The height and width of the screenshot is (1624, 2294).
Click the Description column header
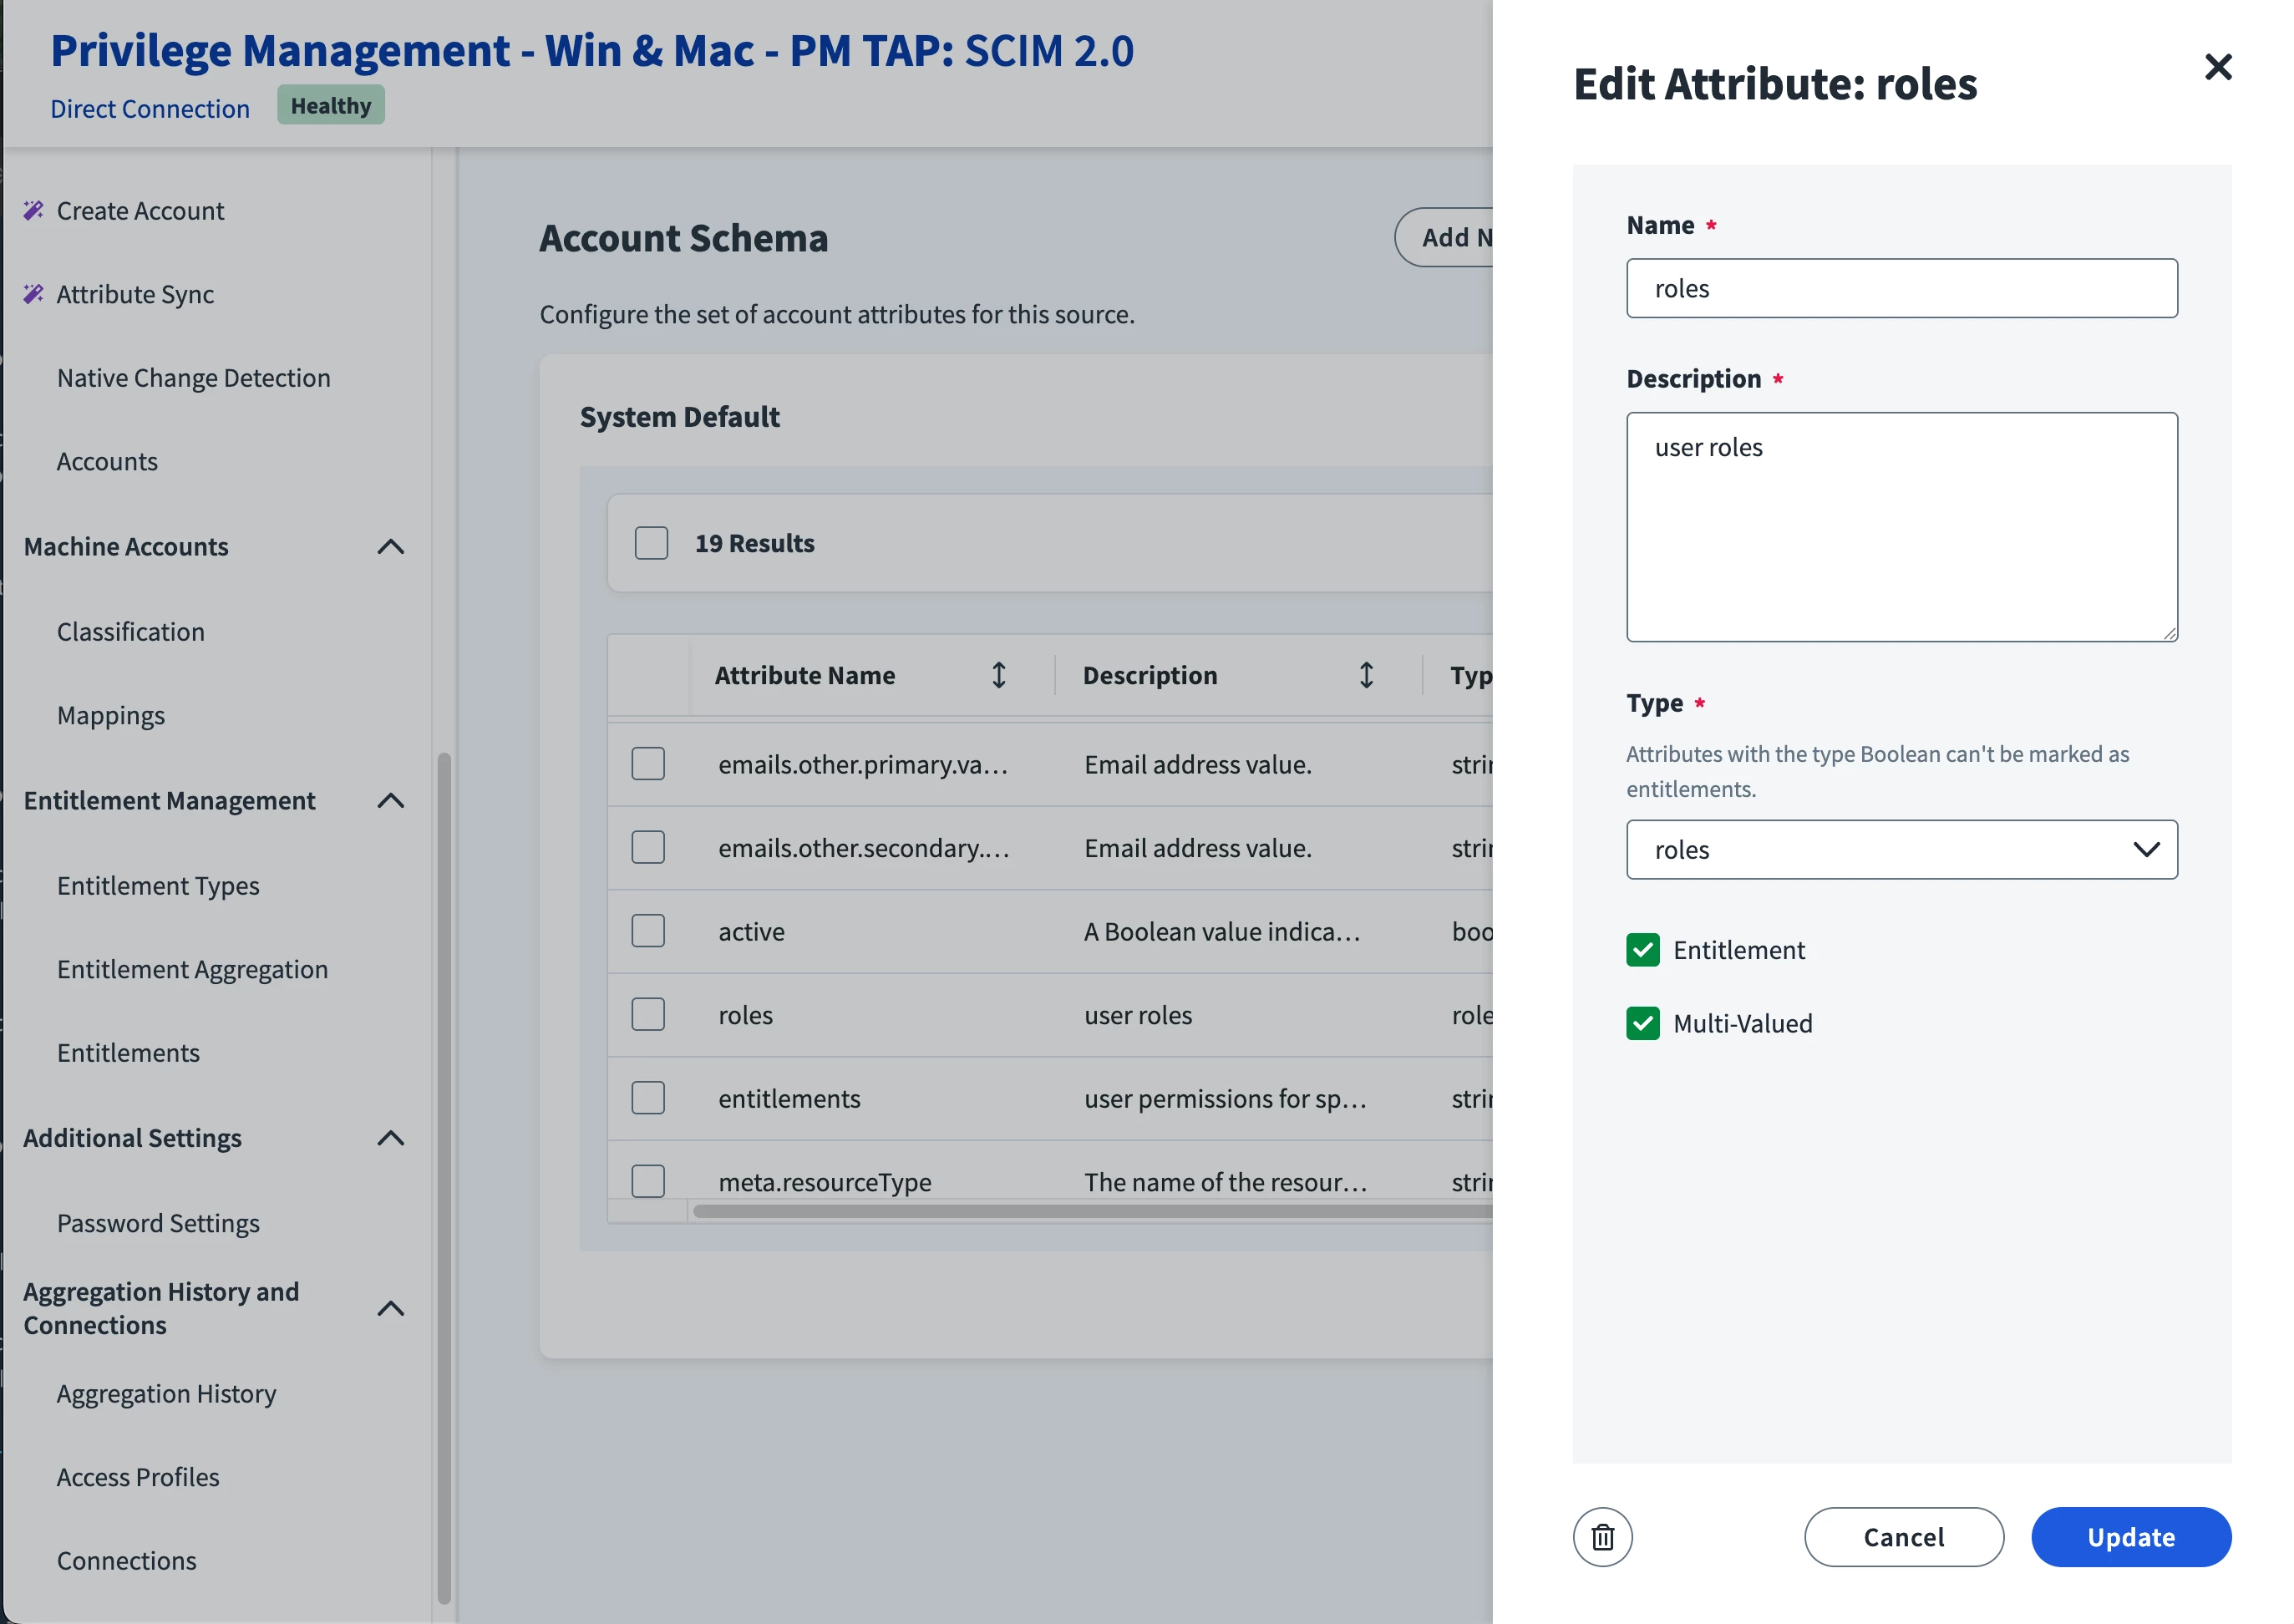pyautogui.click(x=1150, y=675)
